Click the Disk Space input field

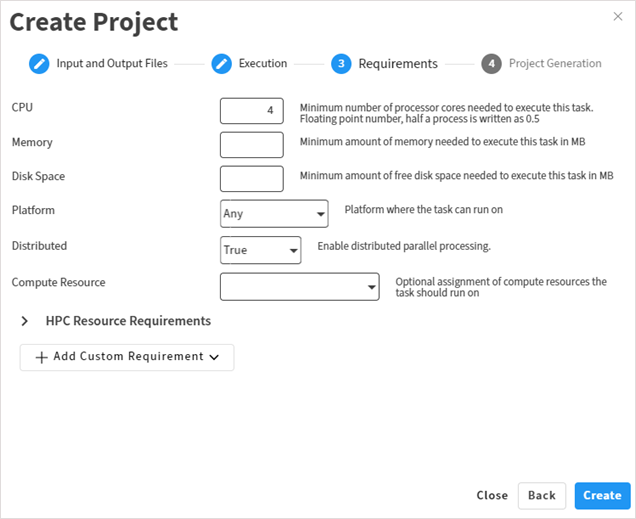tap(251, 179)
